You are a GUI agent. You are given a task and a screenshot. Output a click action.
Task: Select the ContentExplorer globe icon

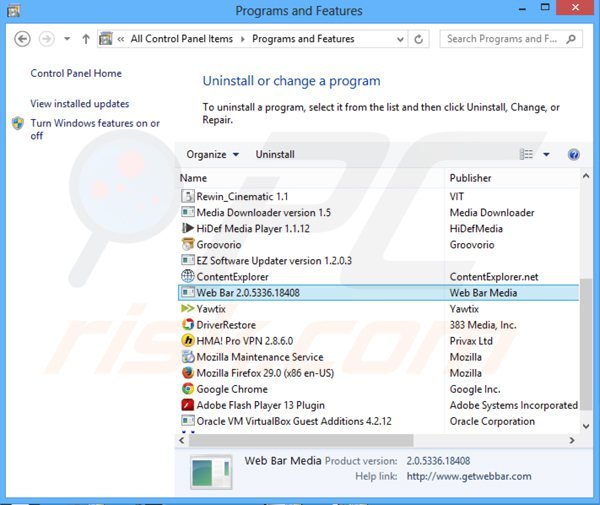point(188,276)
